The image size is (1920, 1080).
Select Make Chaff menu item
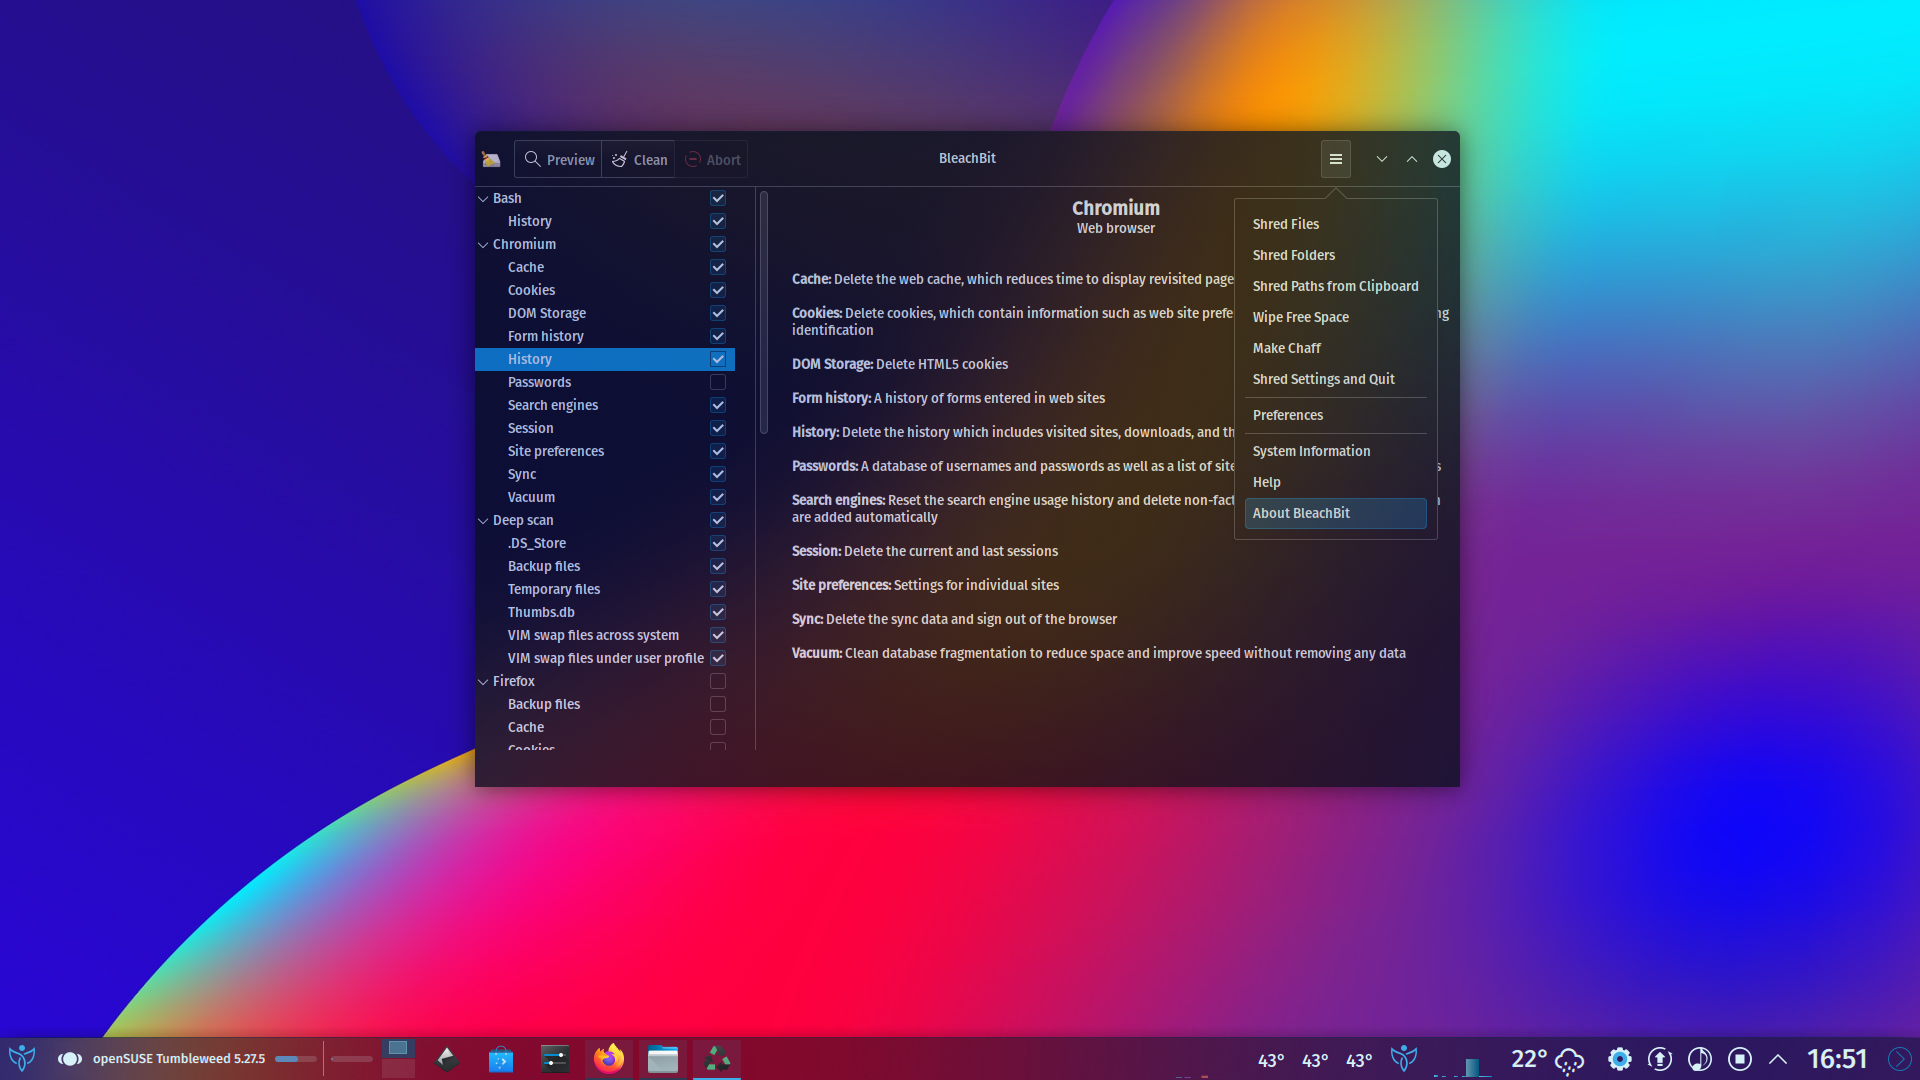coord(1335,348)
